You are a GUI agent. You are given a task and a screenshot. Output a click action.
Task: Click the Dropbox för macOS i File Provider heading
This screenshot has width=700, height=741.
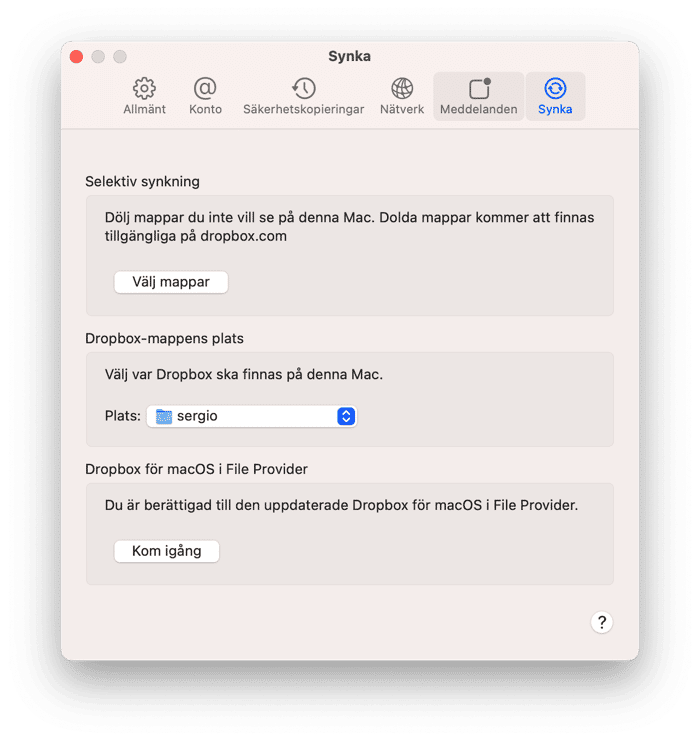pyautogui.click(x=196, y=469)
